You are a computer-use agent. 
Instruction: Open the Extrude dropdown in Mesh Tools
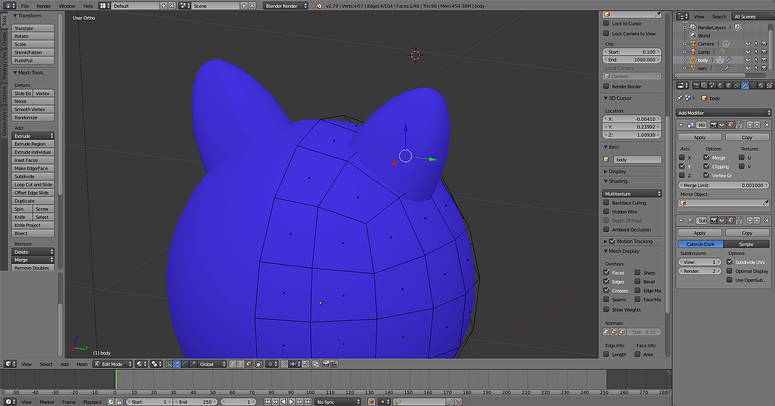pyautogui.click(x=33, y=136)
